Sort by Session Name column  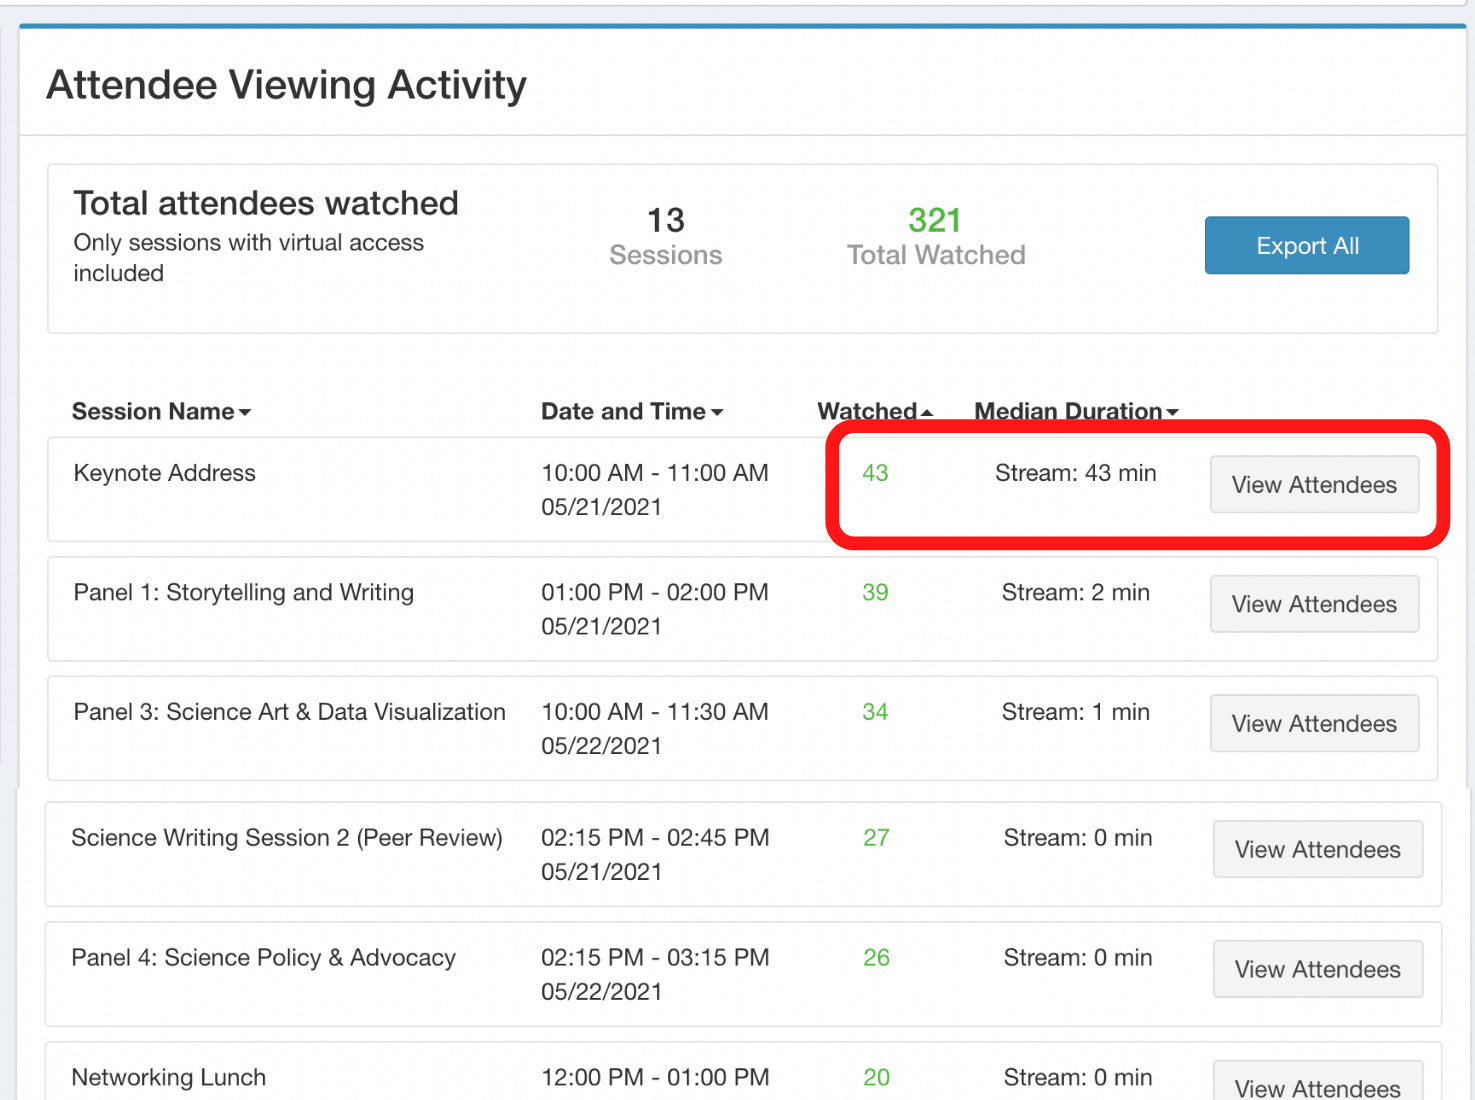[x=161, y=412]
